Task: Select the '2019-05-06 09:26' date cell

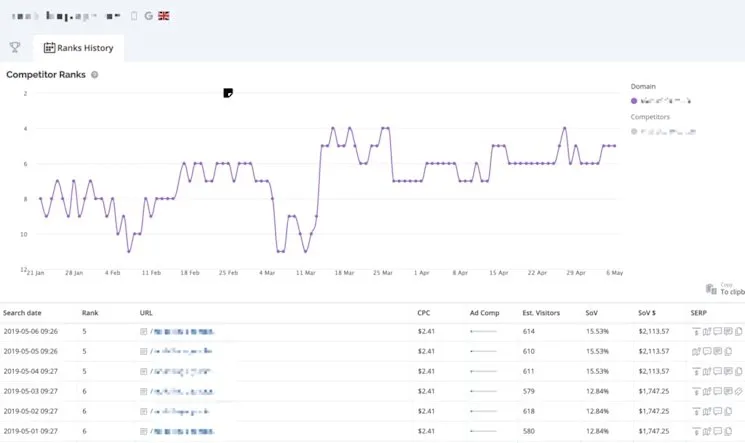Action: tap(30, 331)
